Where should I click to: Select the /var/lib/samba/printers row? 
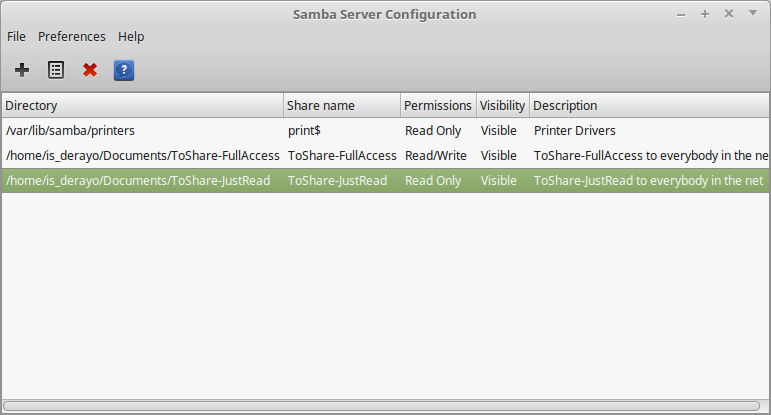[386, 130]
